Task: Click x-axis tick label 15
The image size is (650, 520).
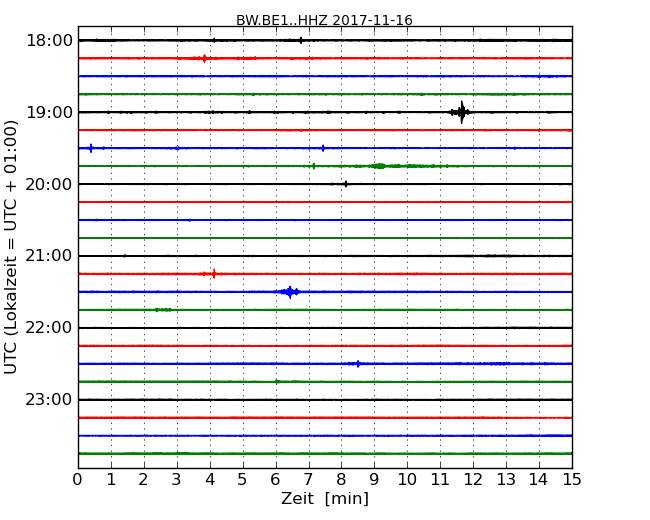Action: point(572,479)
